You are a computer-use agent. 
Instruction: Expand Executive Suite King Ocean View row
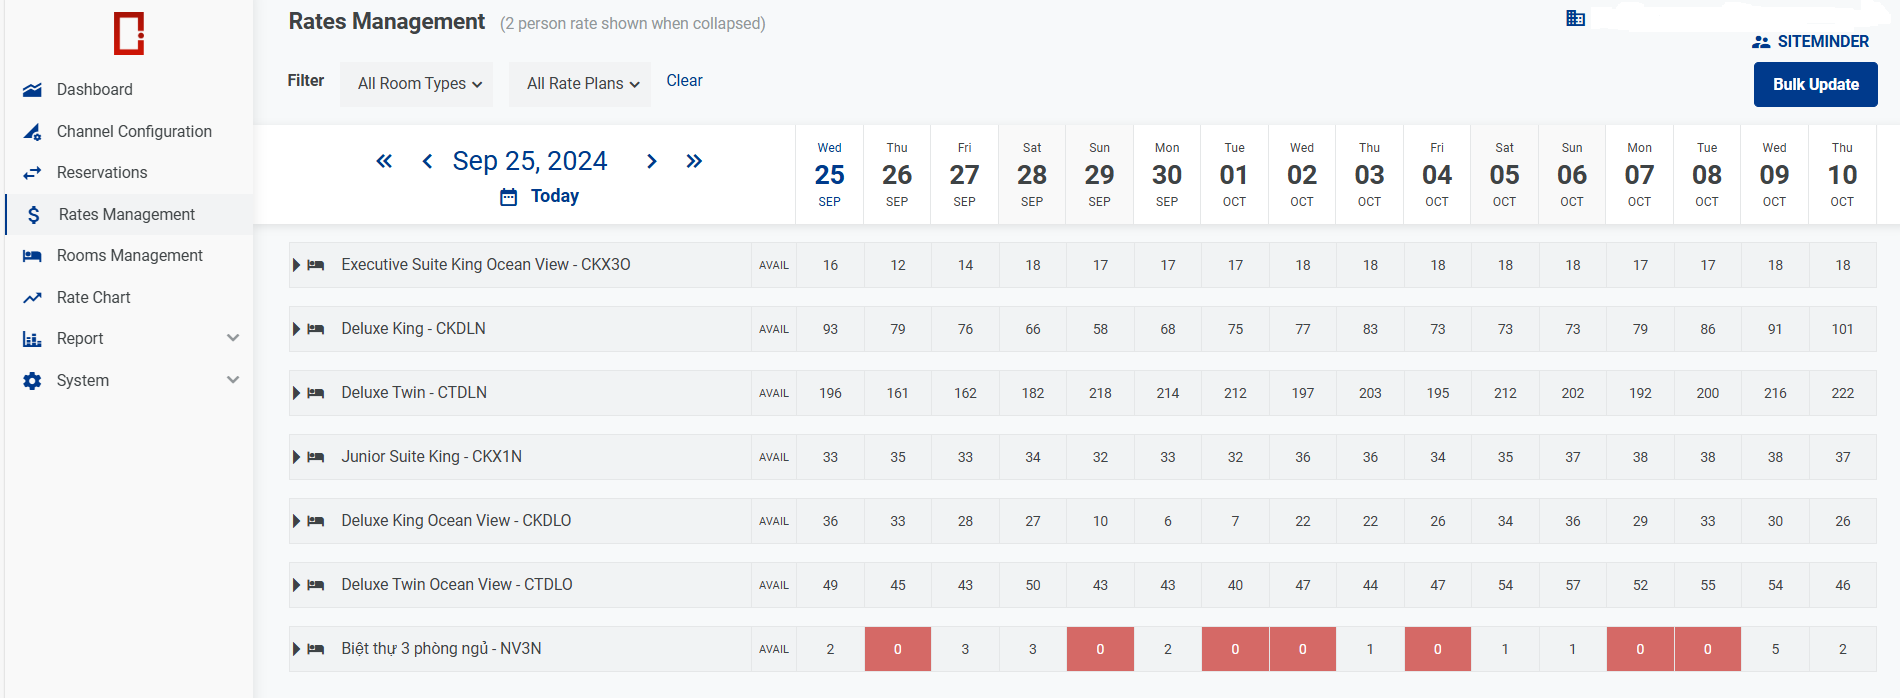pos(297,265)
